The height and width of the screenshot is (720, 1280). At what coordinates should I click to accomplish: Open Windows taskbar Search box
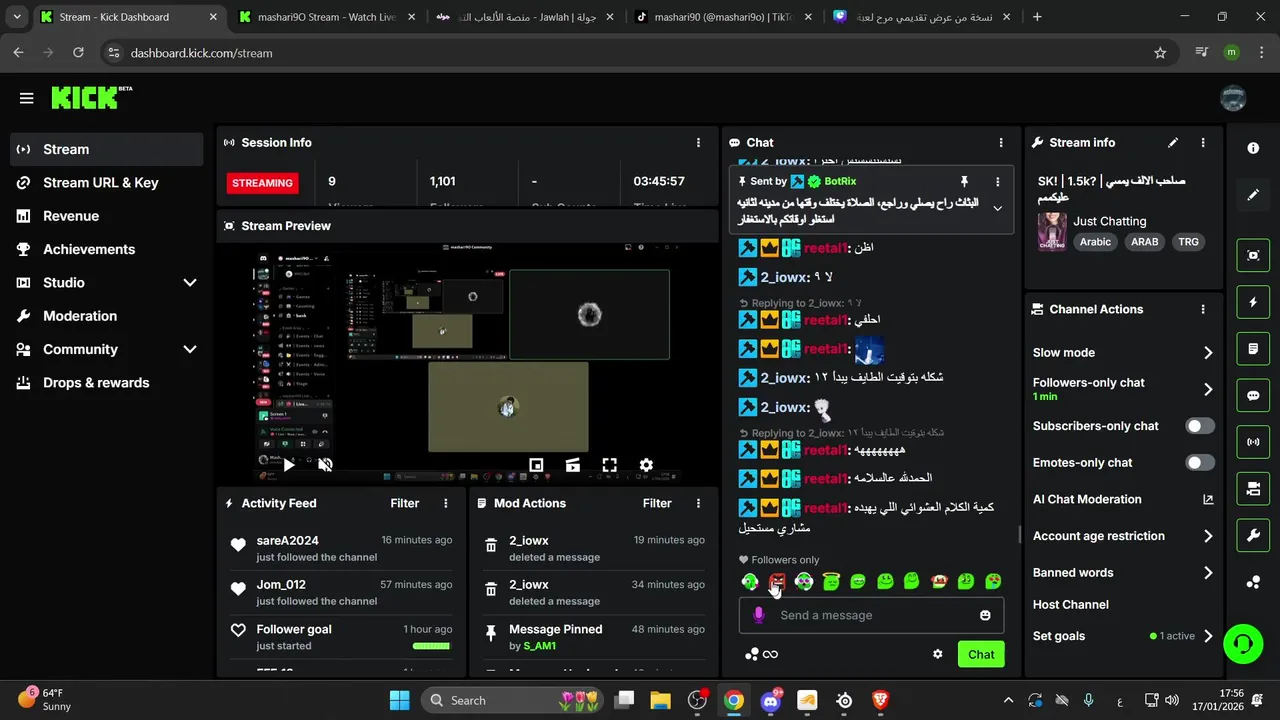click(514, 700)
